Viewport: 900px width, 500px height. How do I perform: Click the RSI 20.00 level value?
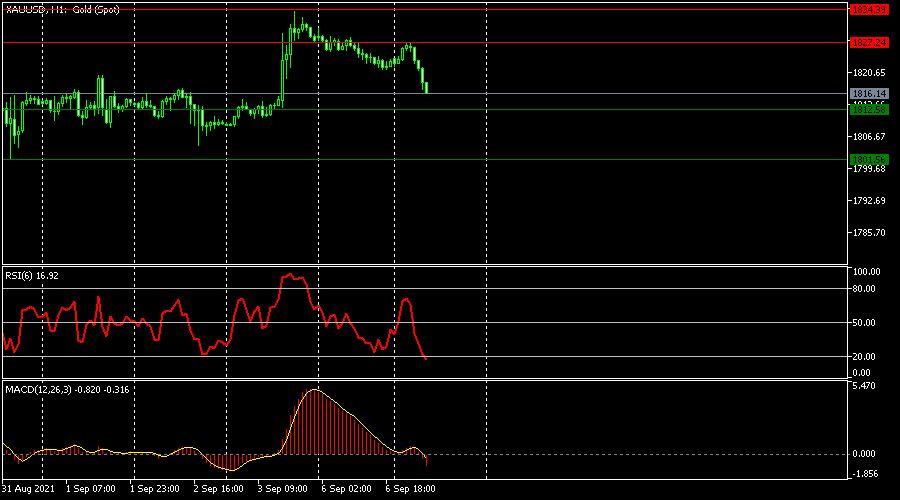(864, 356)
